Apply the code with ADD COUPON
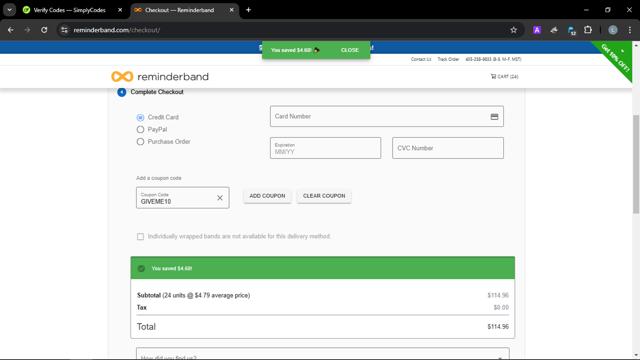Screen dimensions: 640x360 click(x=267, y=196)
